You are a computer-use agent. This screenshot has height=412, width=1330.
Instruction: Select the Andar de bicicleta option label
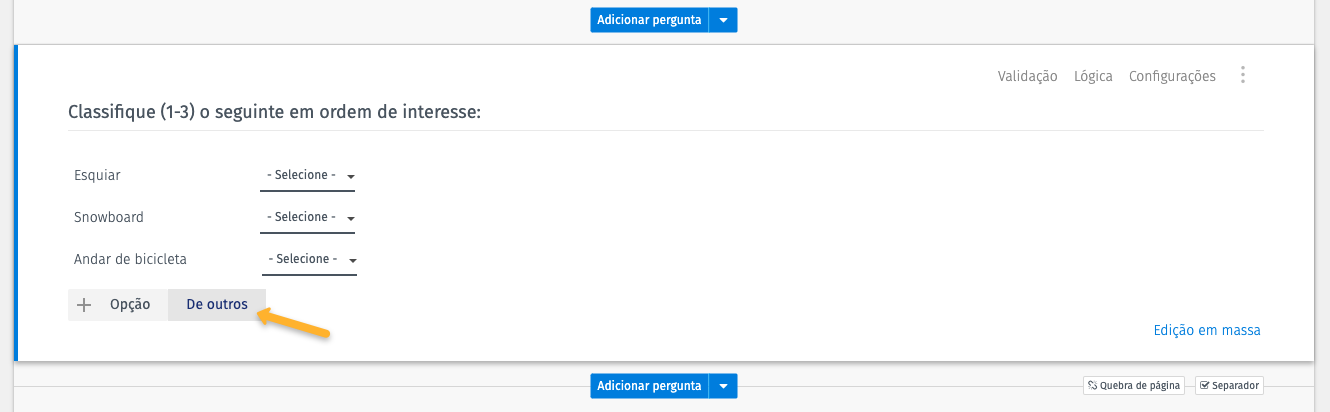[130, 260]
